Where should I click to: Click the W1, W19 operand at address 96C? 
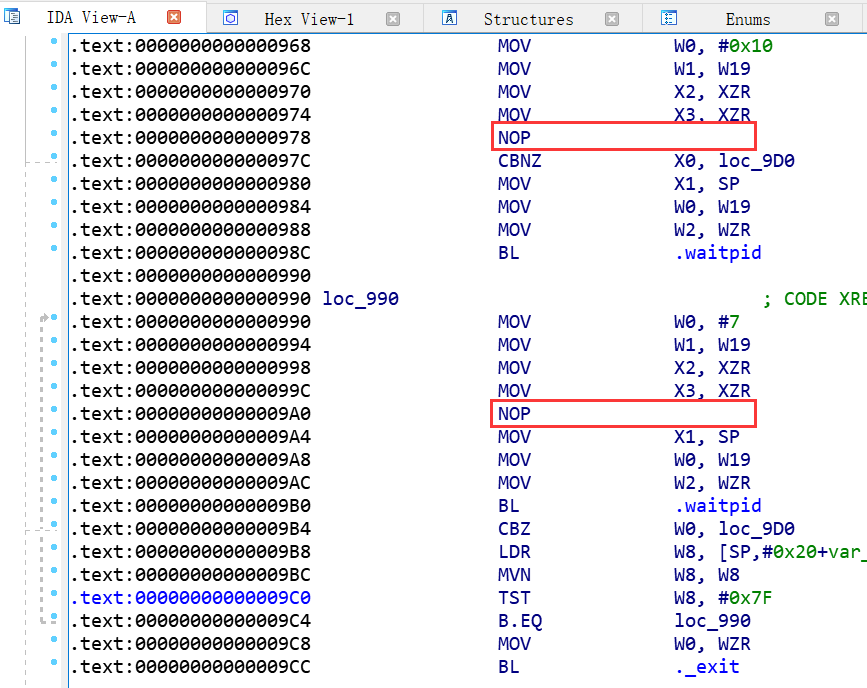712,69
